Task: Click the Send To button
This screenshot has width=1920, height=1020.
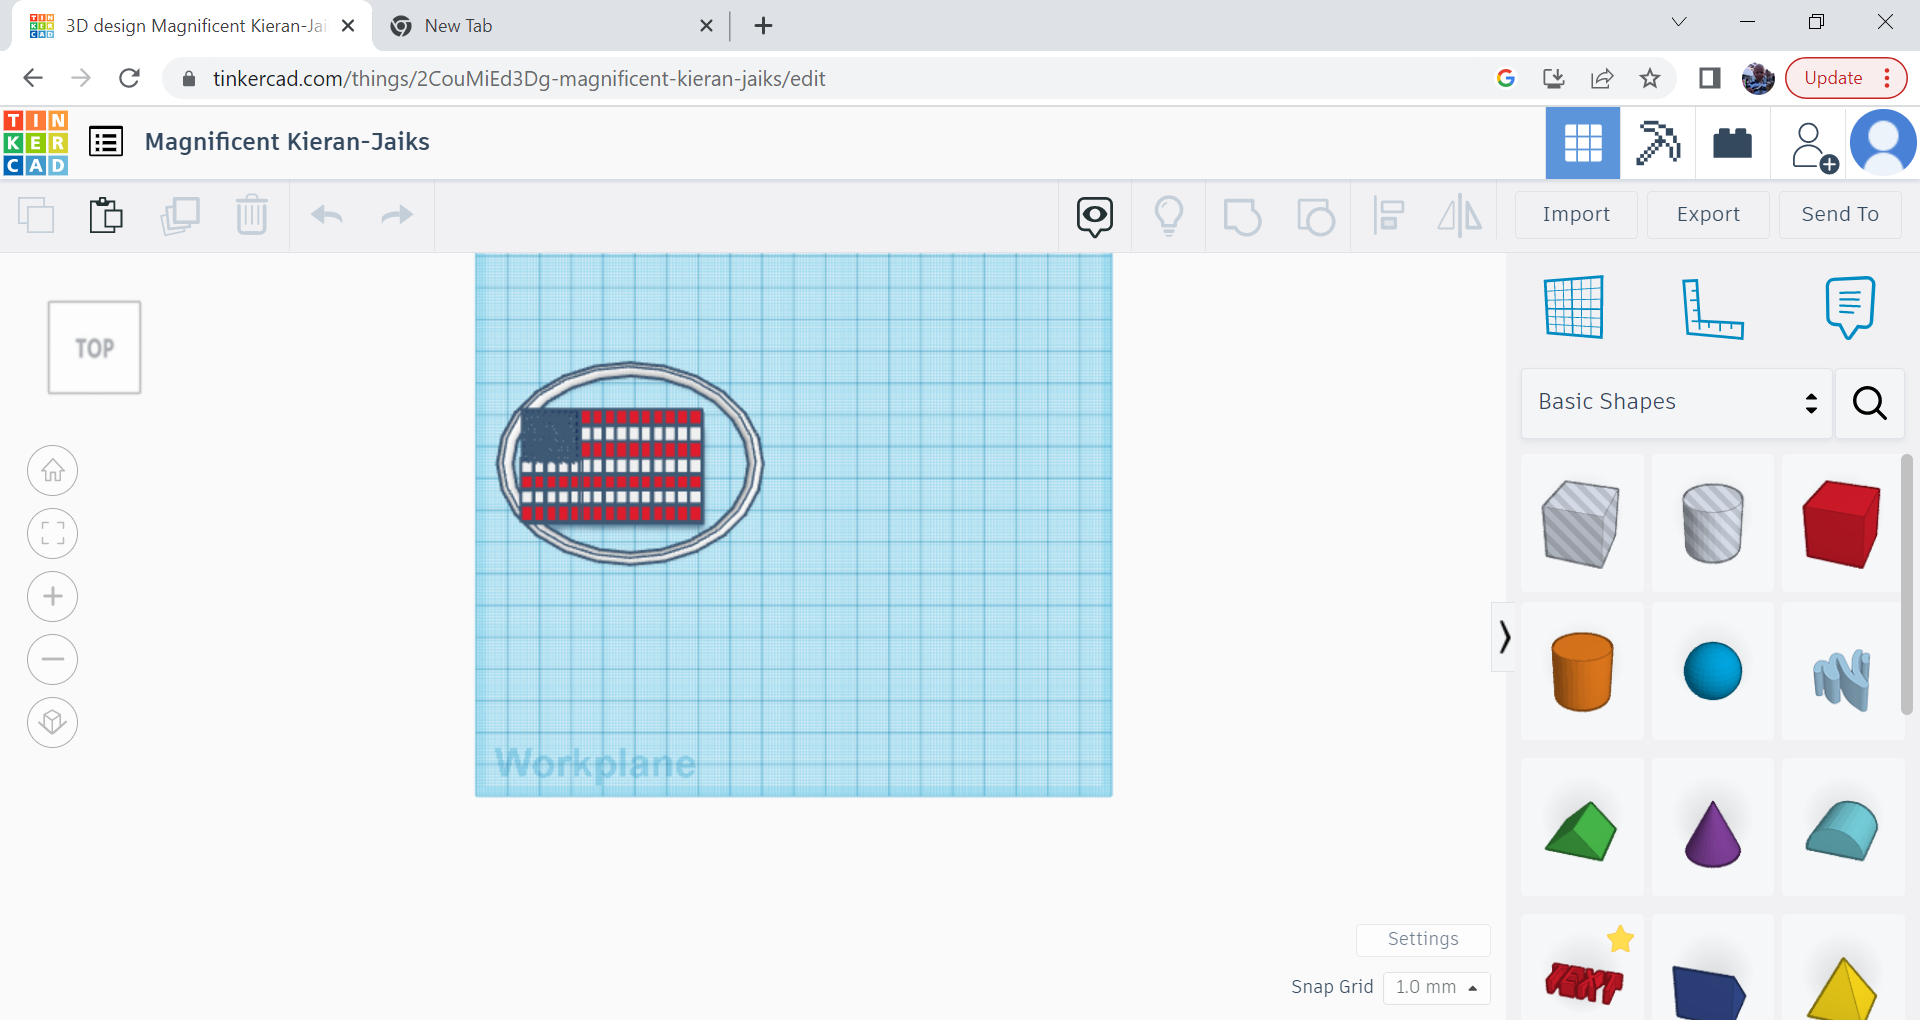Action: [x=1840, y=214]
